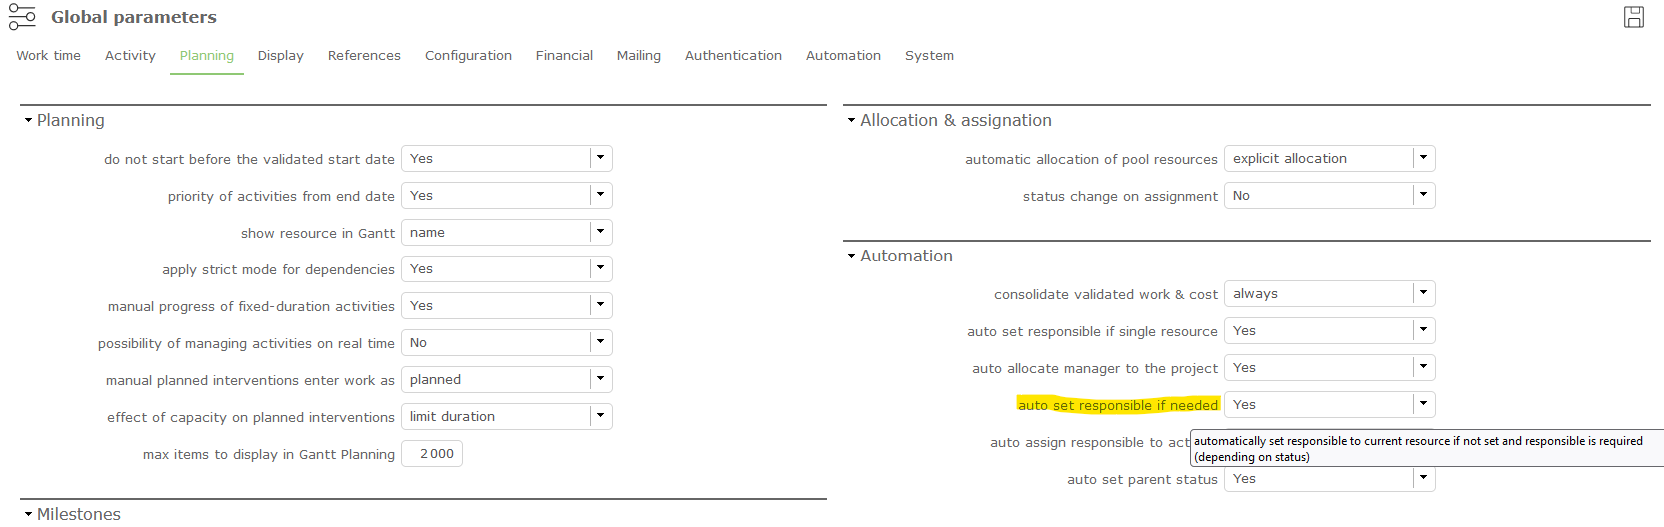This screenshot has width=1664, height=527.
Task: Collapse the Planning section
Action: pyautogui.click(x=29, y=121)
